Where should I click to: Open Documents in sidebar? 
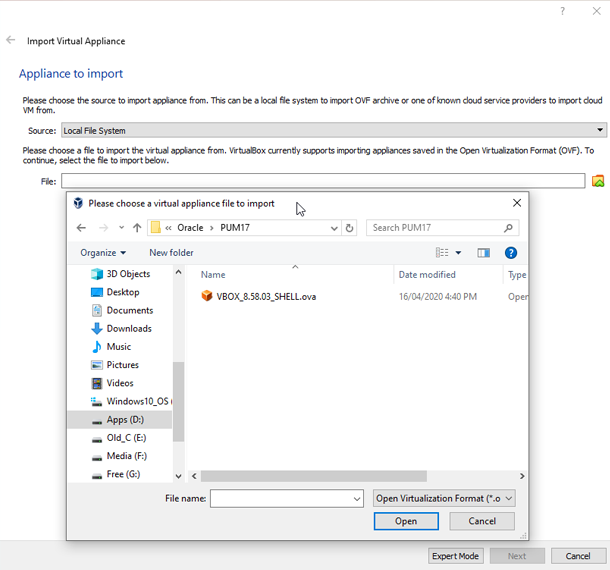130,310
